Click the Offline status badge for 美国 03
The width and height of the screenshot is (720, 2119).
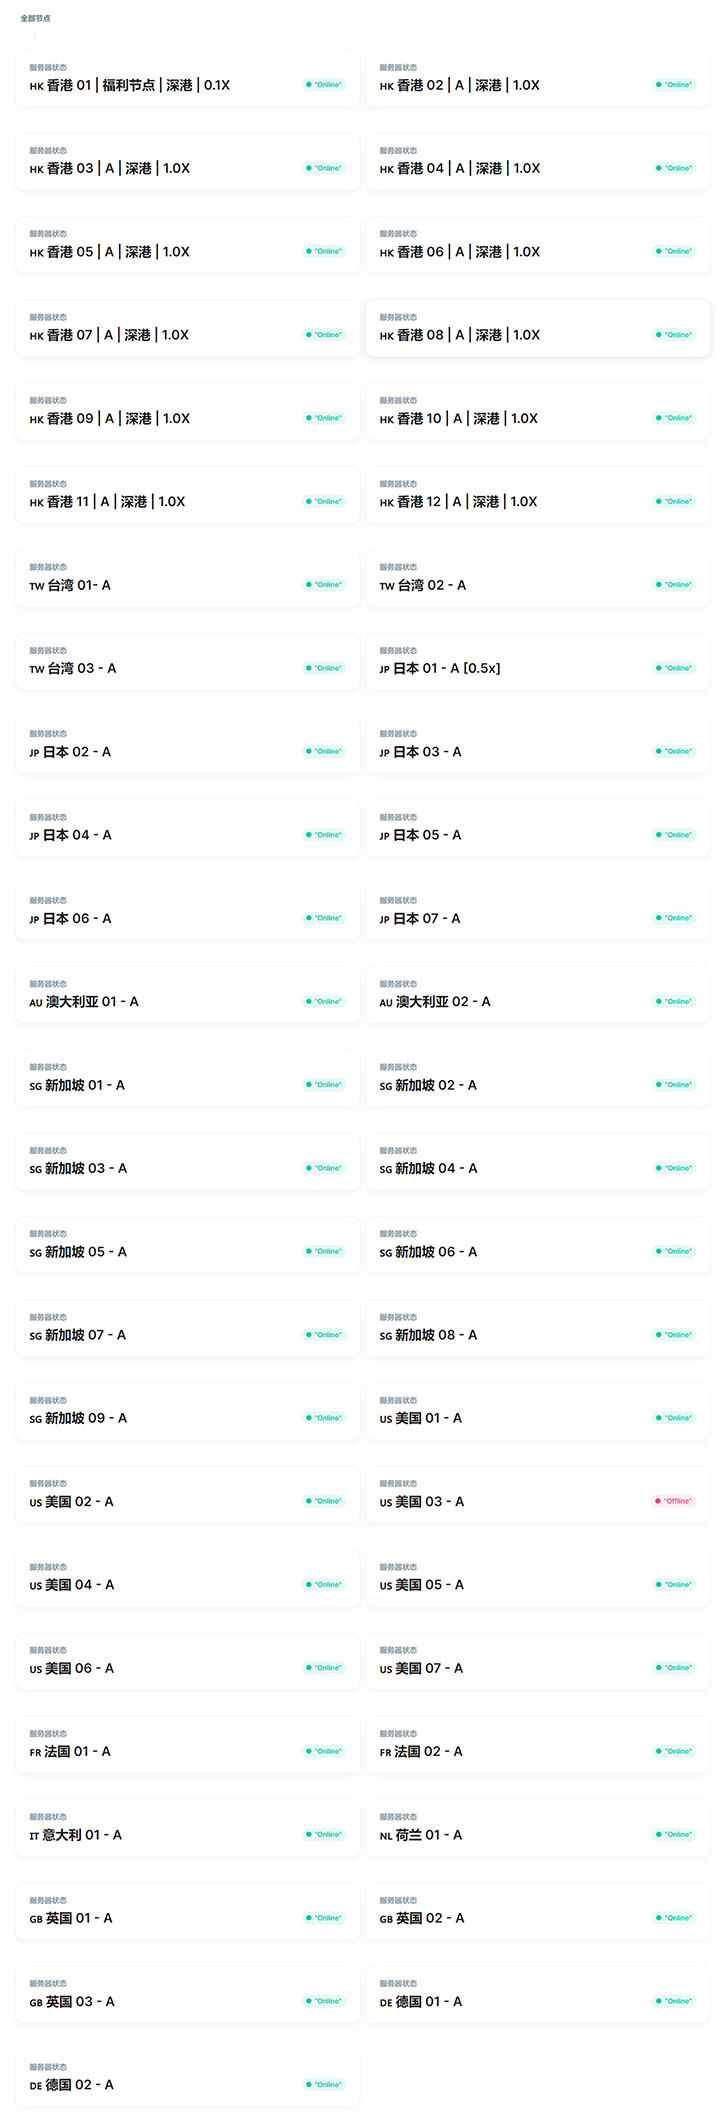[674, 1501]
